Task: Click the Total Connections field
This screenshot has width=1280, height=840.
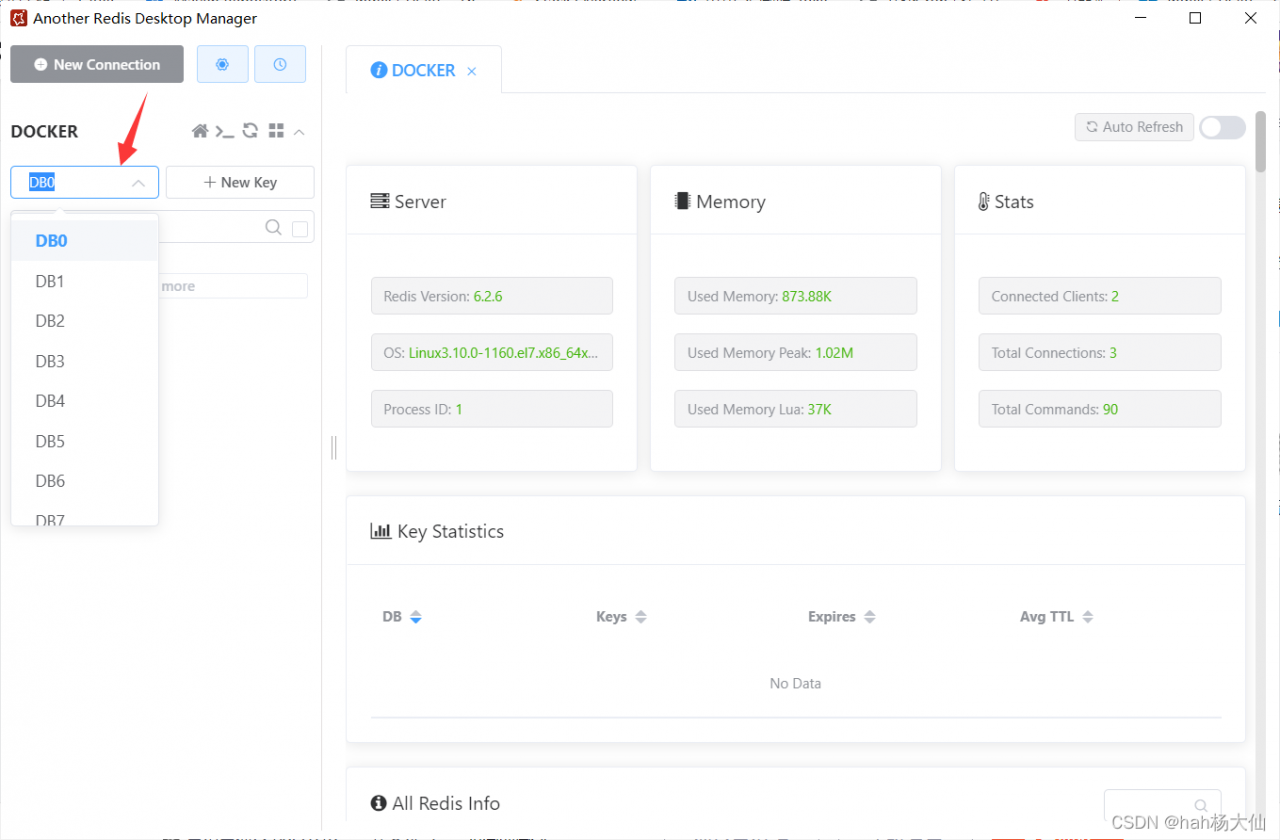Action: pyautogui.click(x=1100, y=352)
